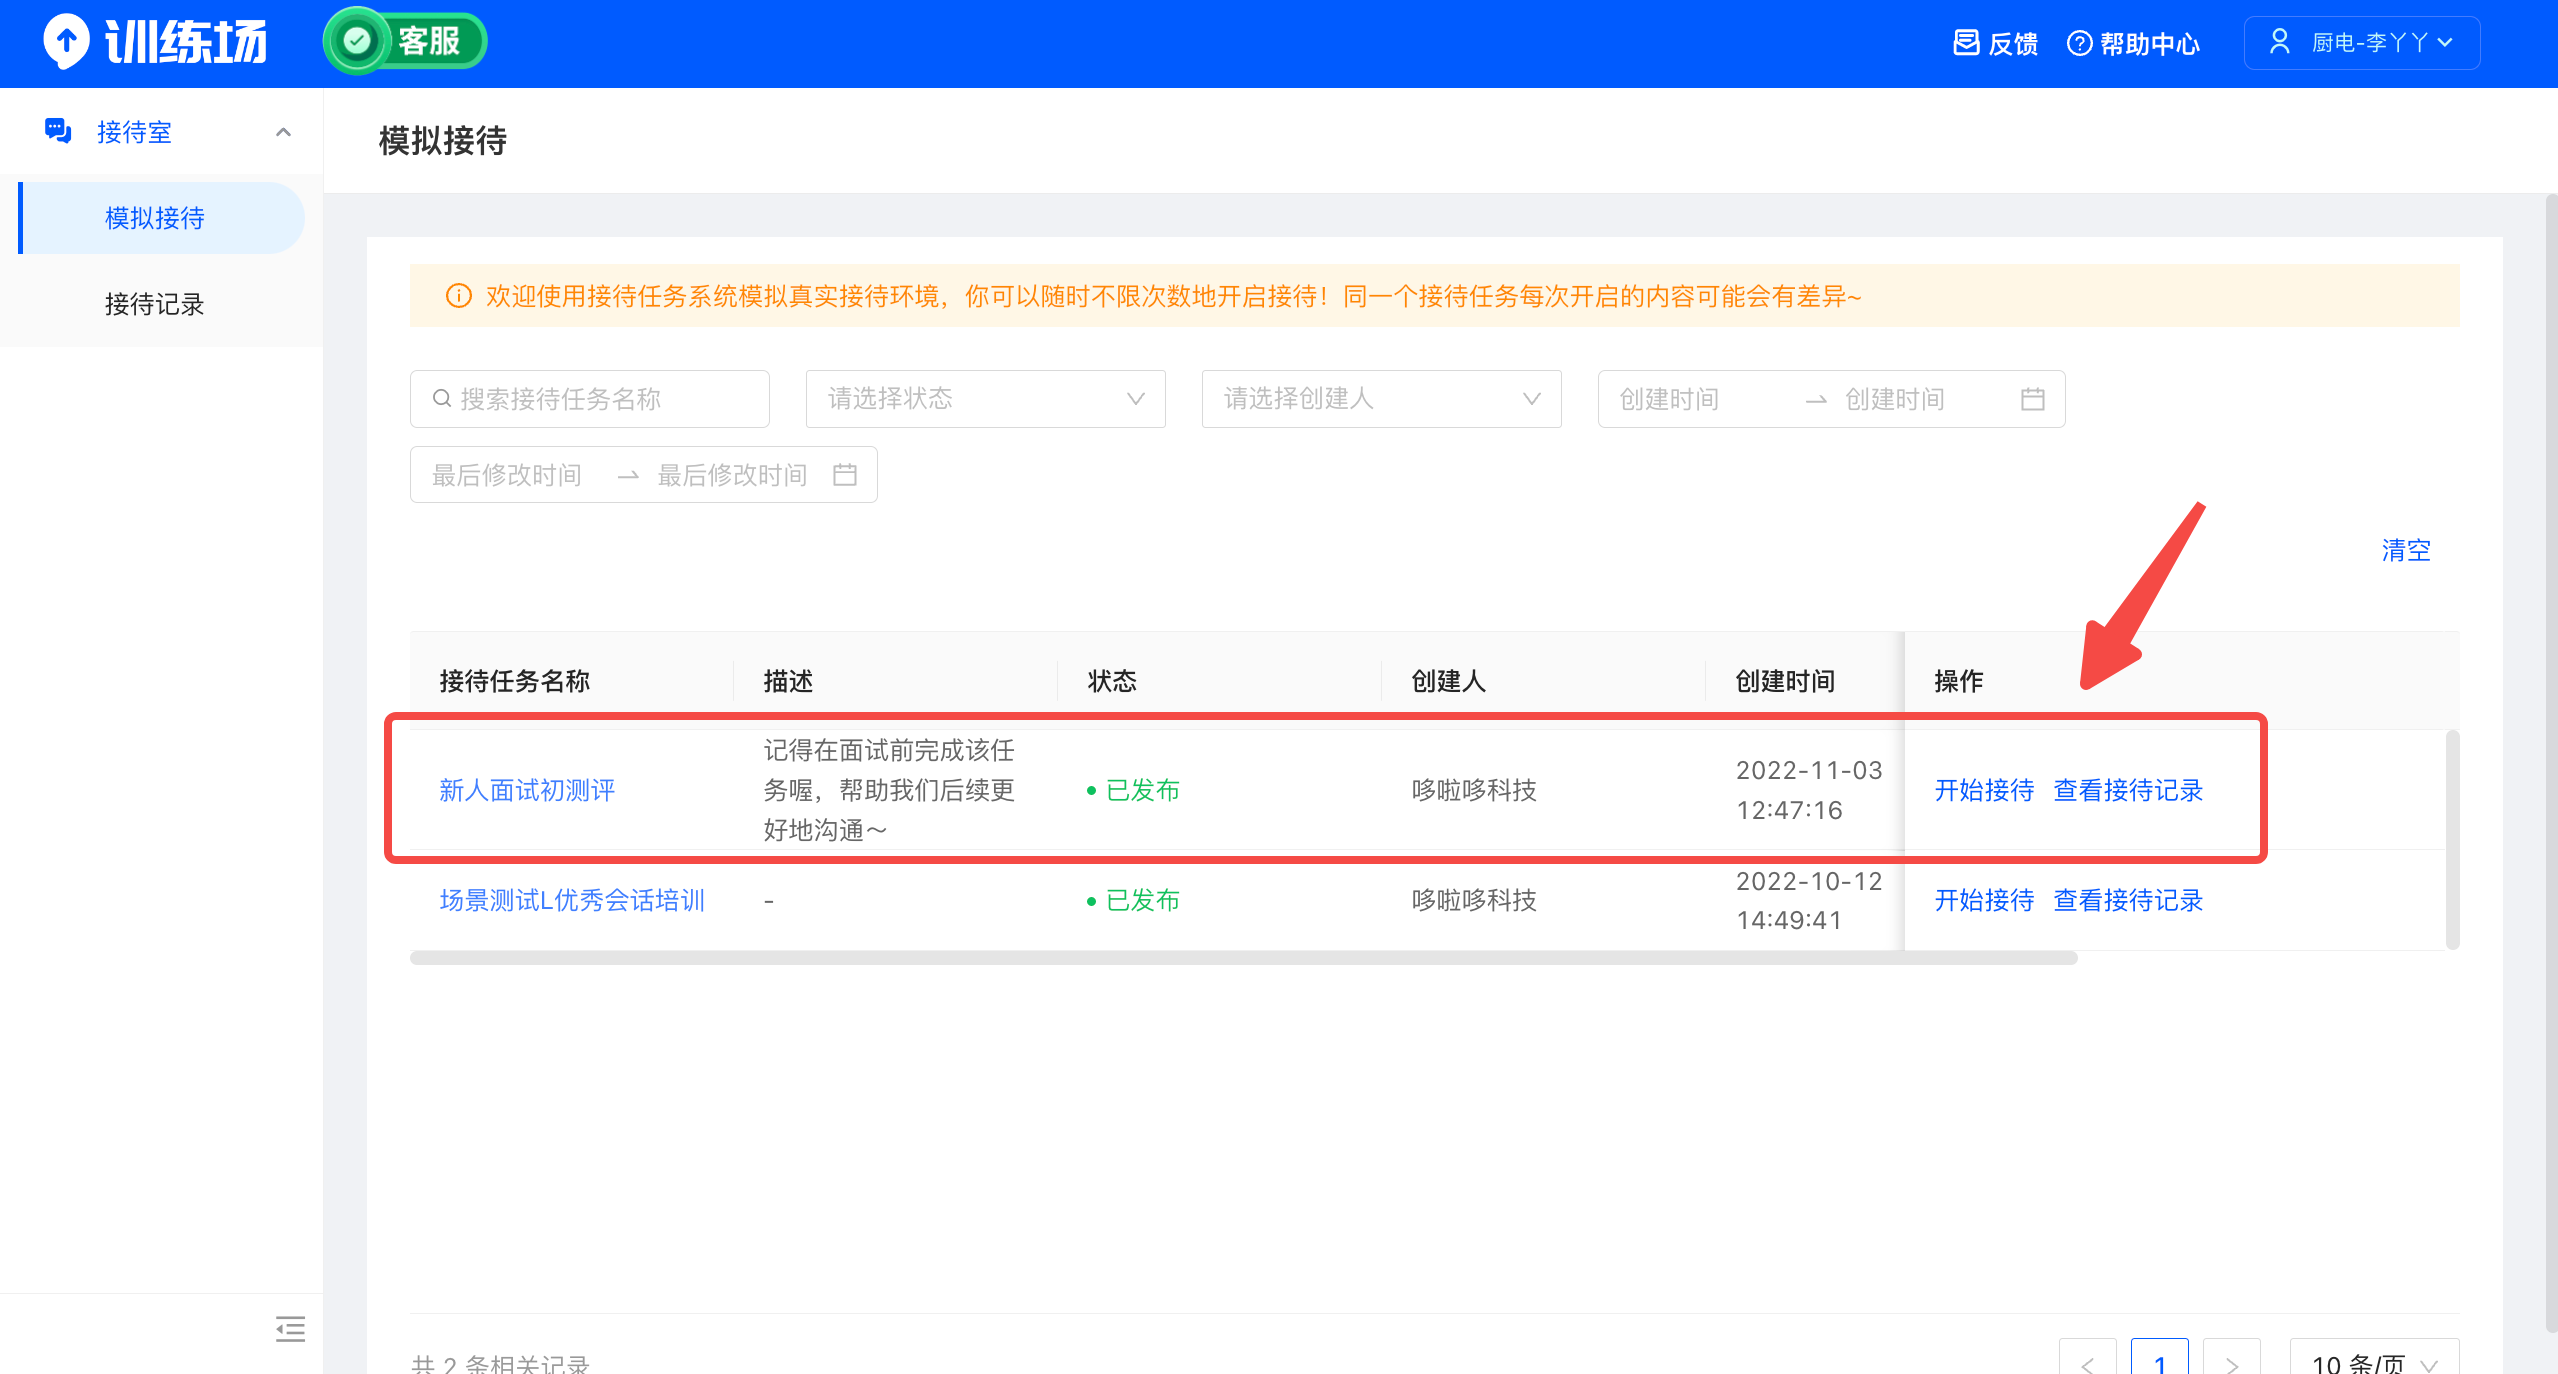Screen dimensions: 2558x1374
Task: Click the 模拟接待 page title
Action: (x=442, y=140)
